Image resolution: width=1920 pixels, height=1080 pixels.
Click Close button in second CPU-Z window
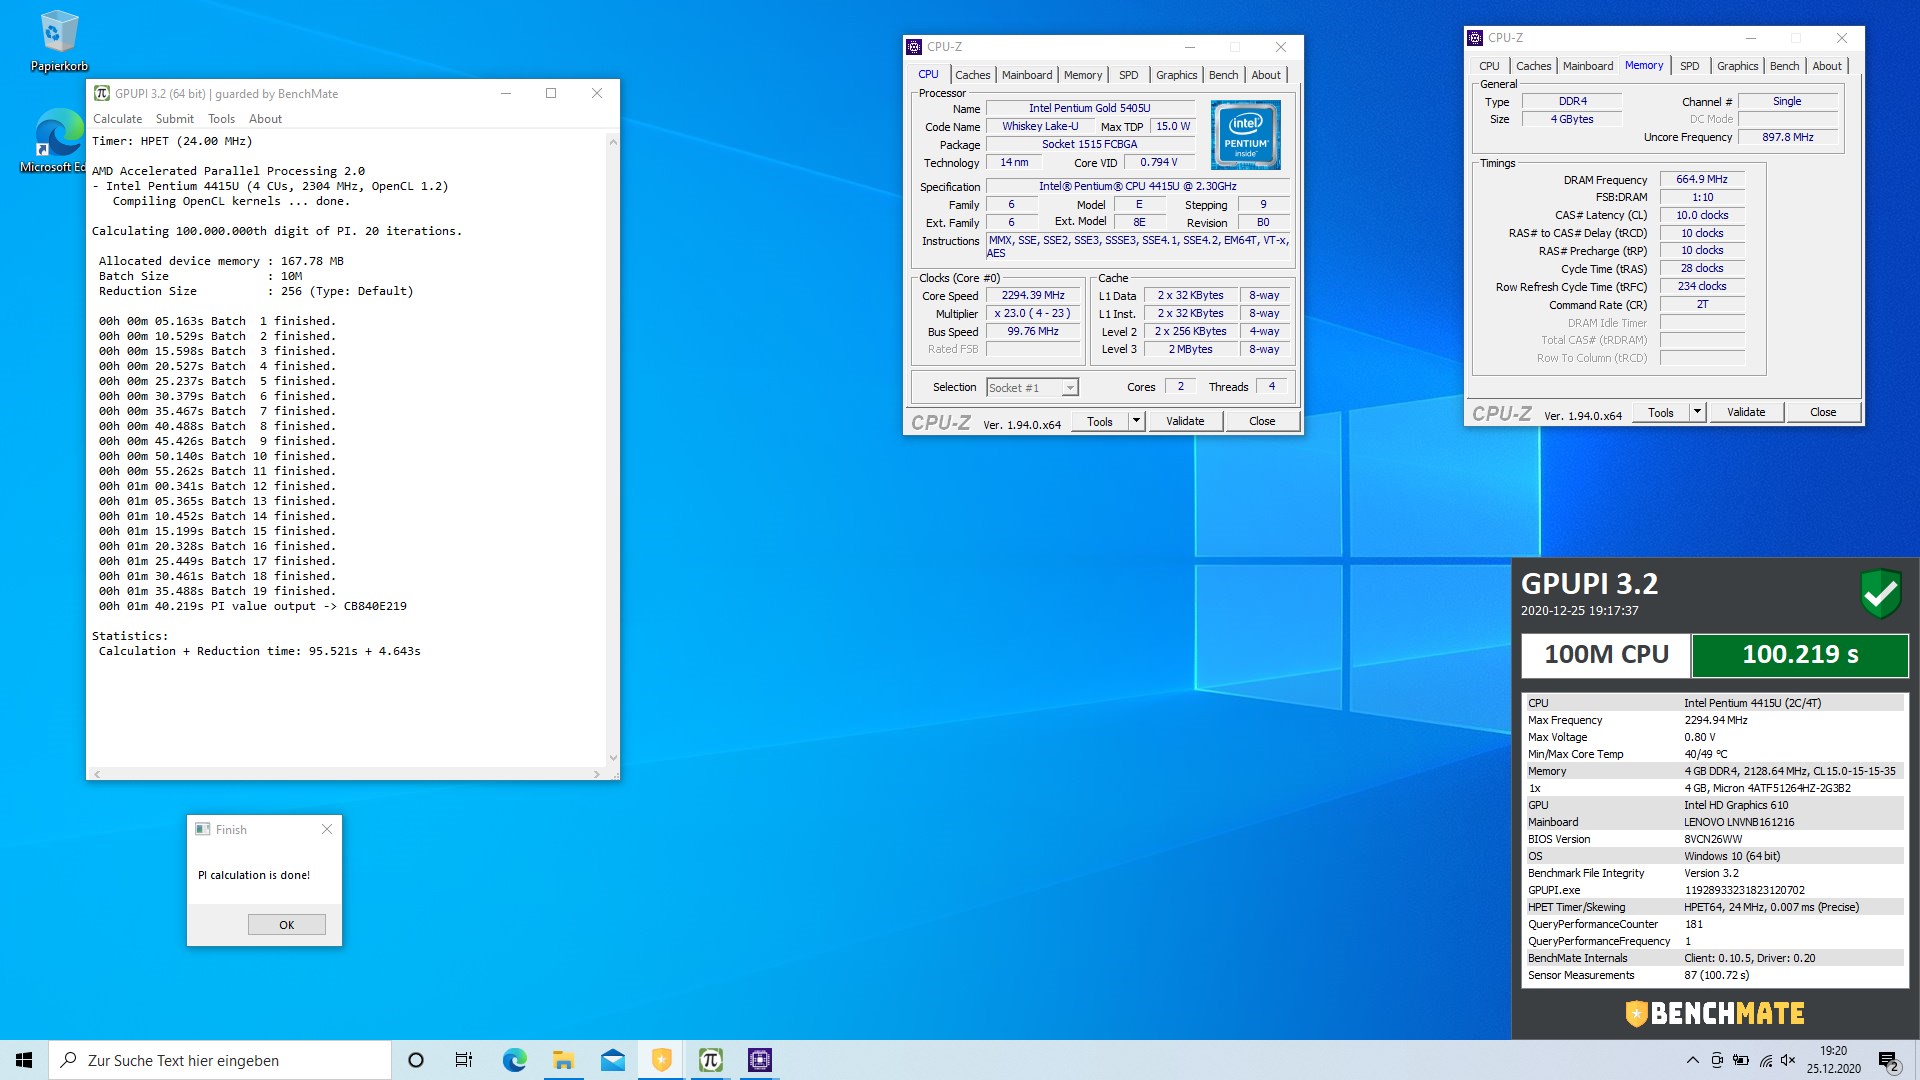pos(1823,412)
